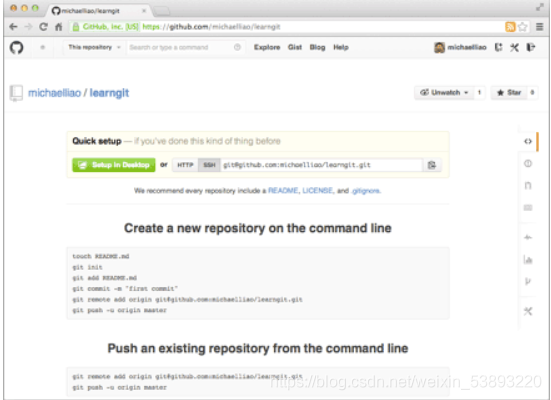
Task: Select the michaelliao/learngit browser tab
Action: click(x=98, y=11)
